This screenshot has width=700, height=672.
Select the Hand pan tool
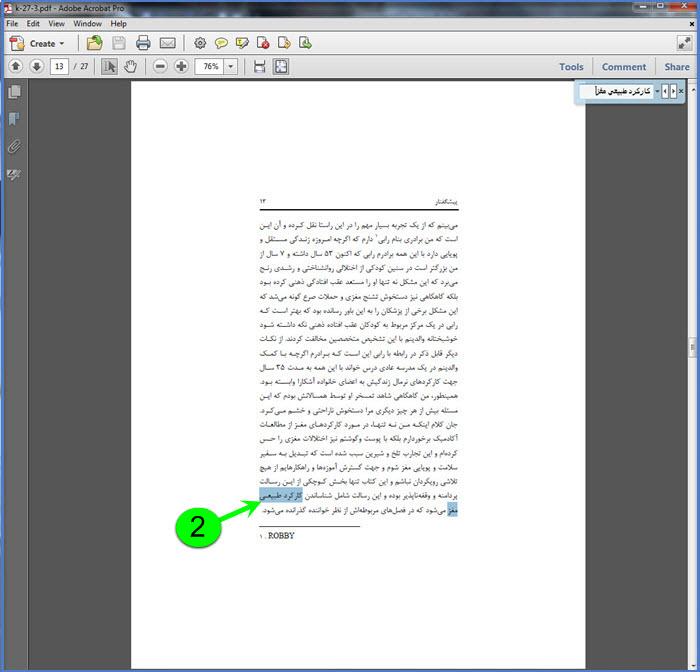[x=131, y=67]
